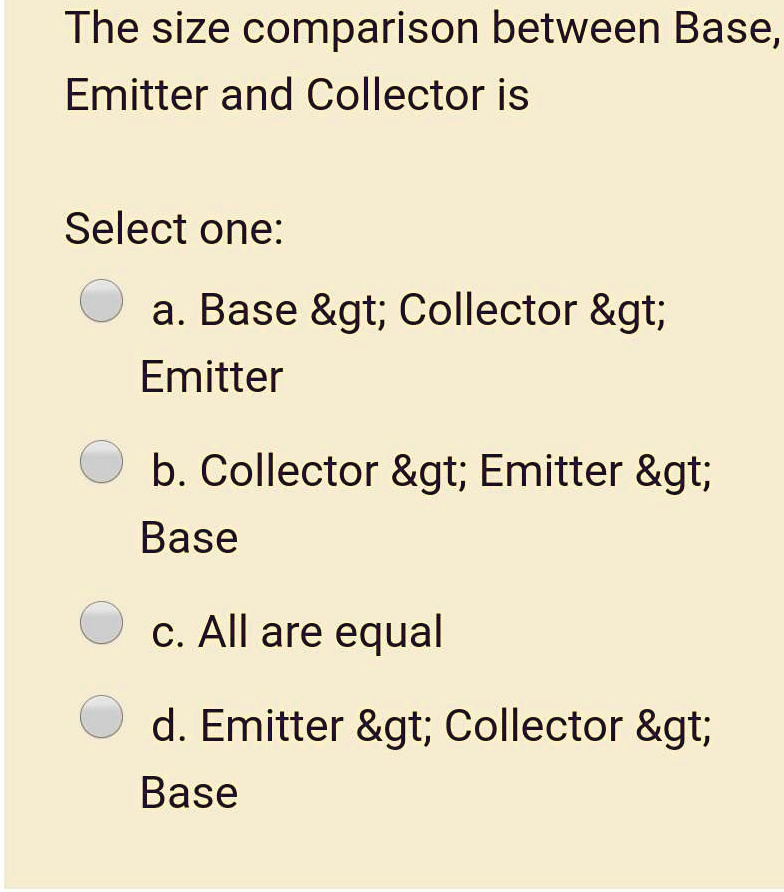The height and width of the screenshot is (892, 784).
Task: Click the word 'Emitter' under option a
Action: point(212,377)
